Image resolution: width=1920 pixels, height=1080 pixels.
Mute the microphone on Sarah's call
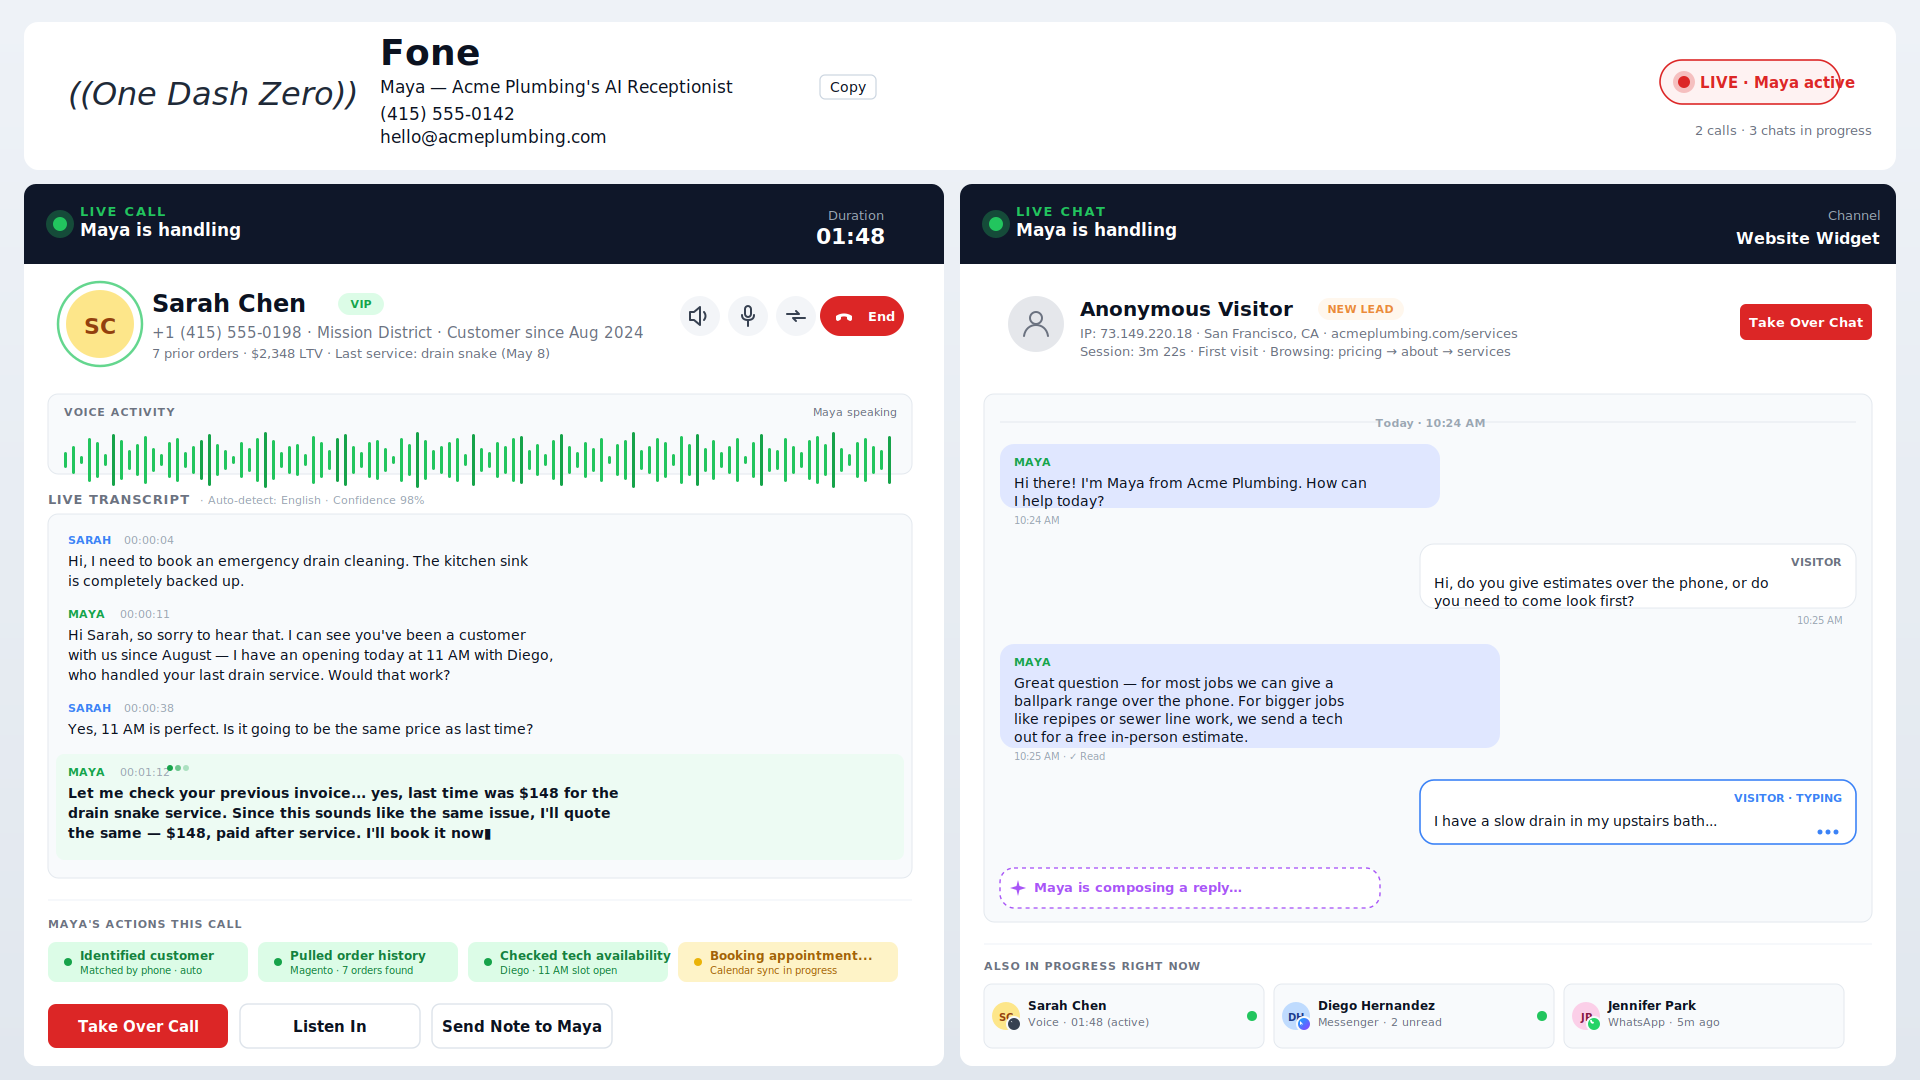pyautogui.click(x=747, y=316)
